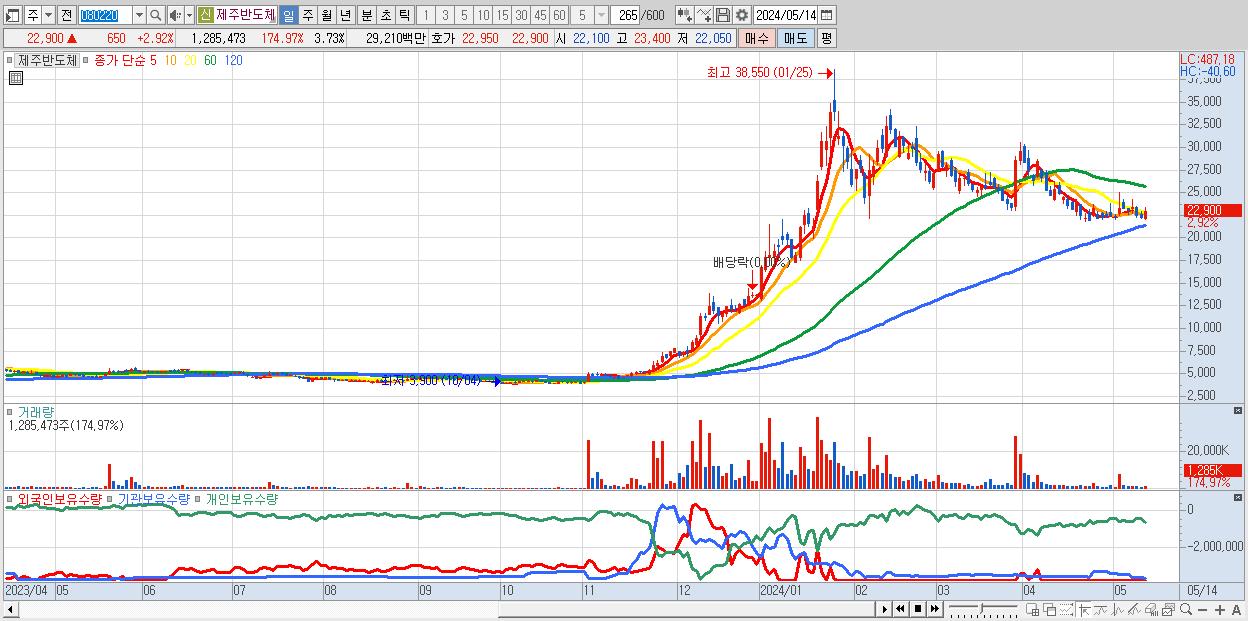The width and height of the screenshot is (1248, 621).
Task: Click the date field 2024/05/14
Action: (785, 16)
